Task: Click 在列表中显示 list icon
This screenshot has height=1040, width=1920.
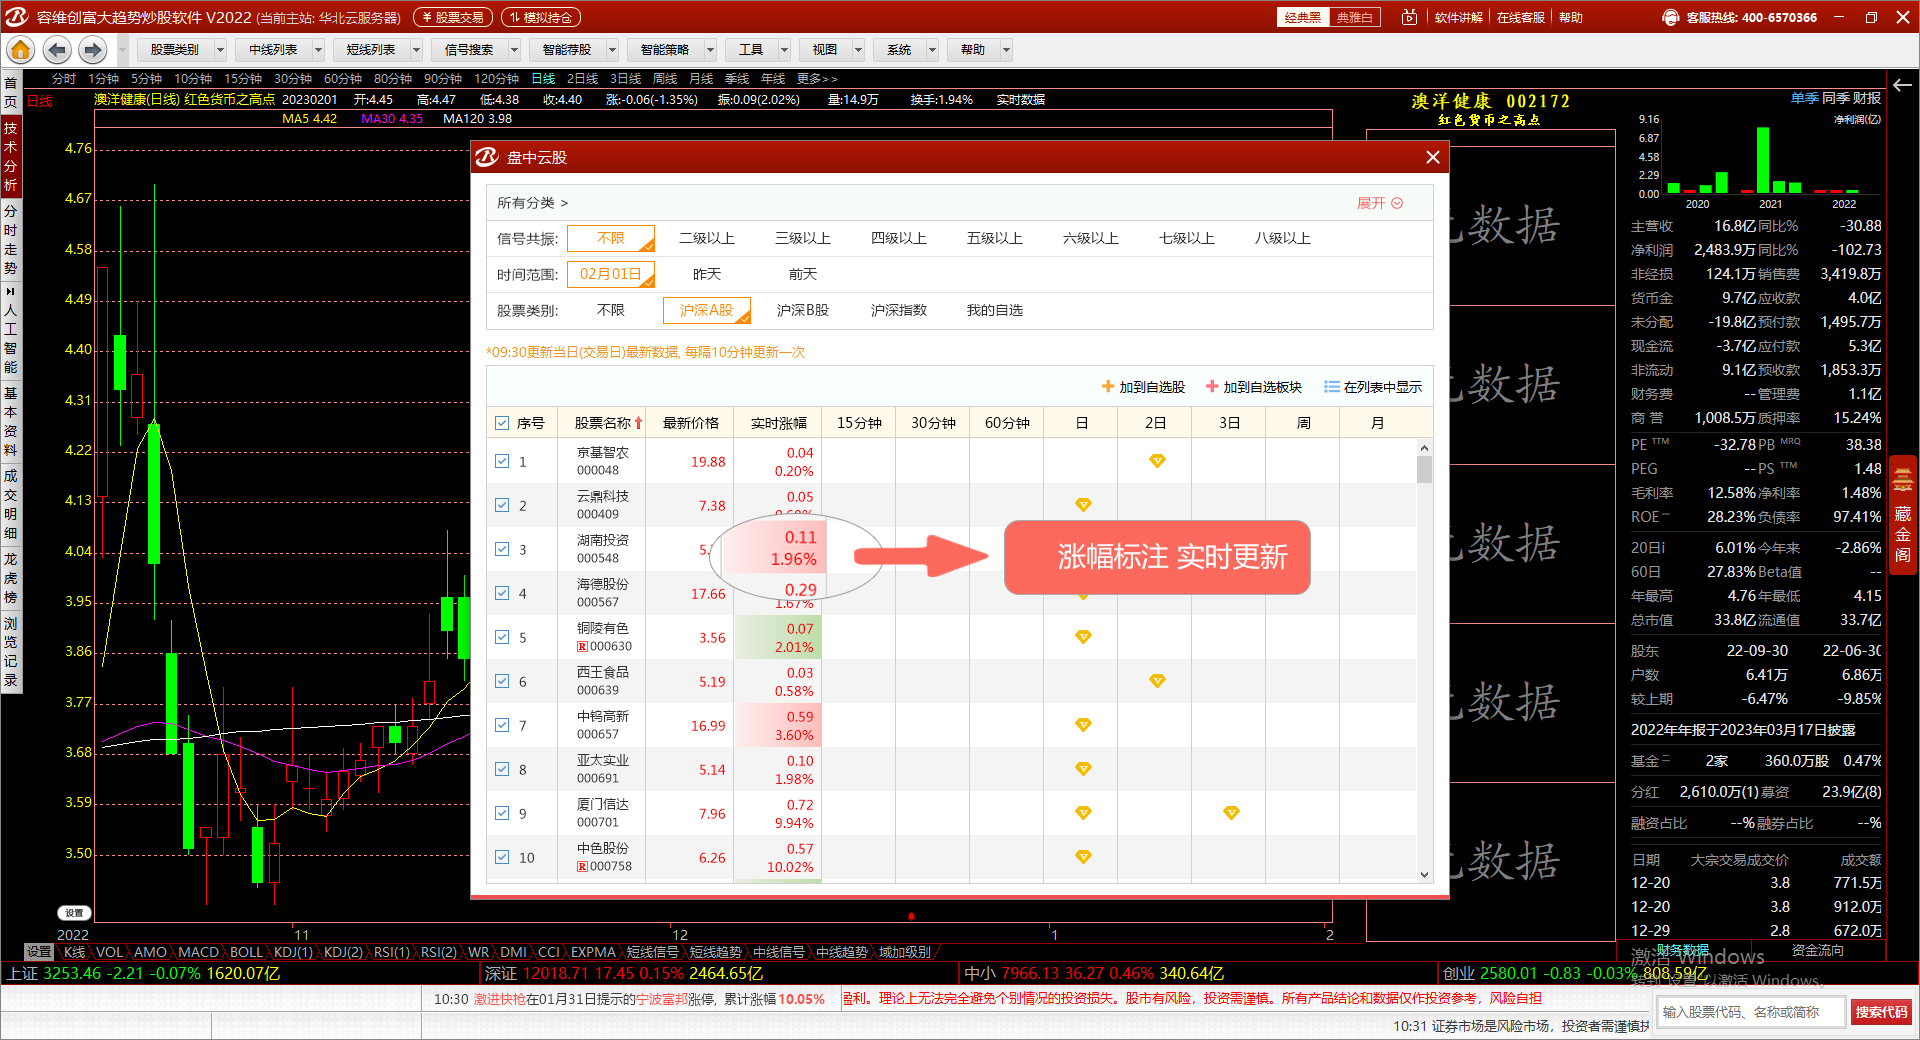Action: tap(1332, 386)
